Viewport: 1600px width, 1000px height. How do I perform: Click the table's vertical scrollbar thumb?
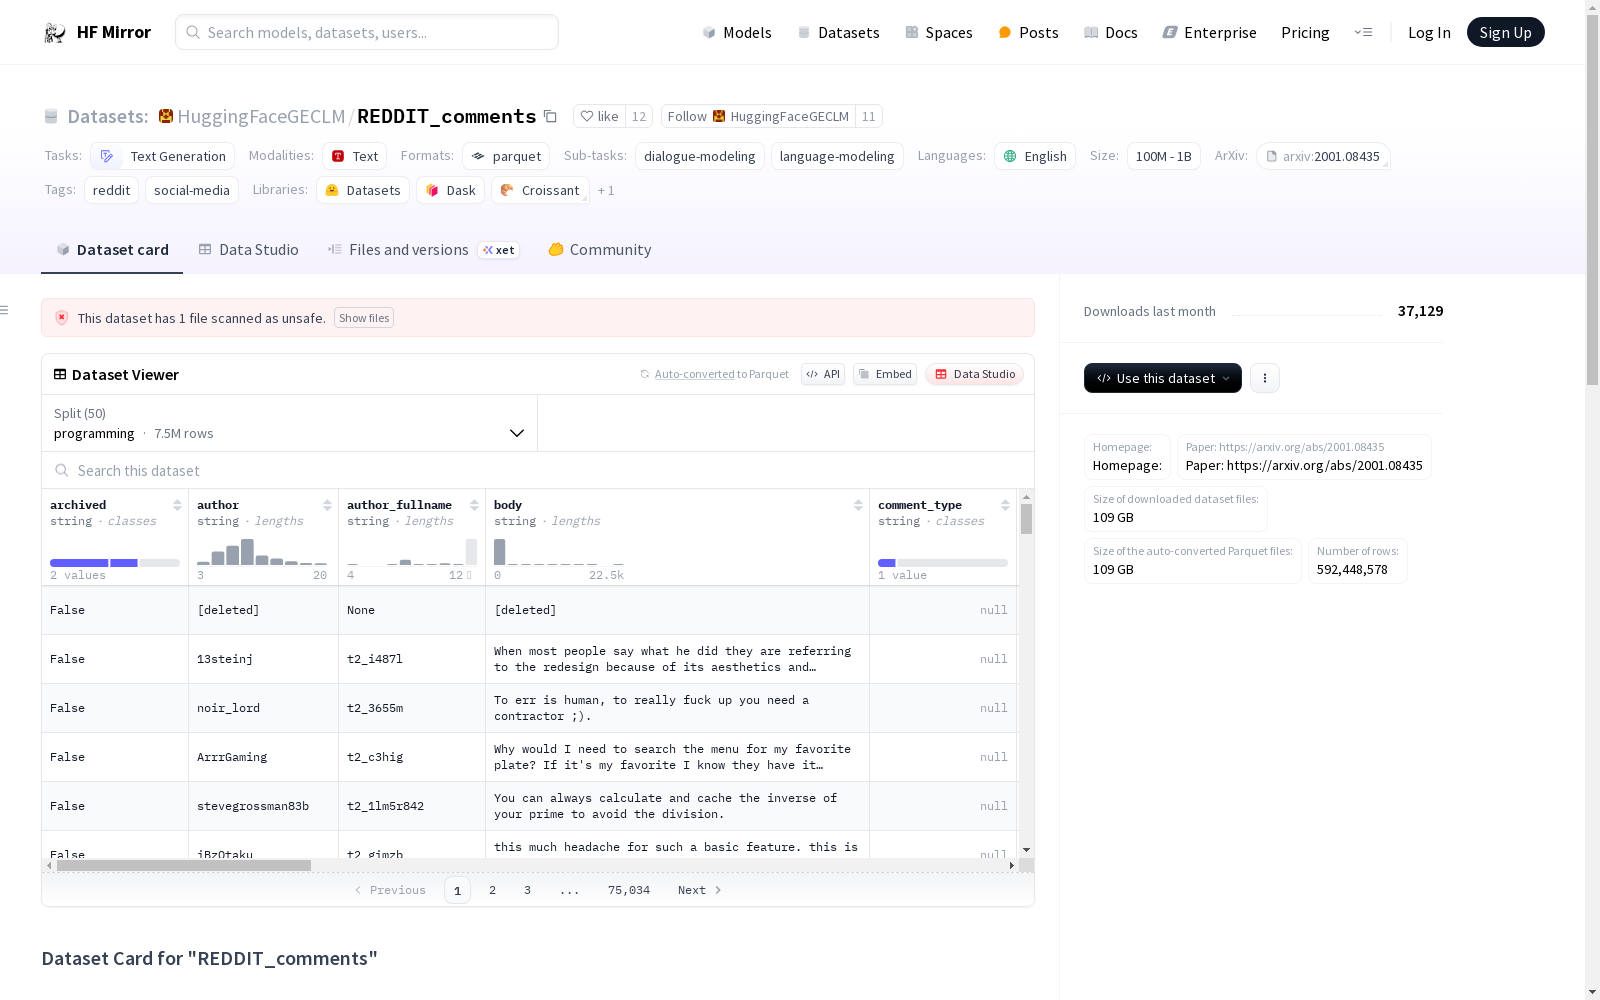click(x=1026, y=519)
